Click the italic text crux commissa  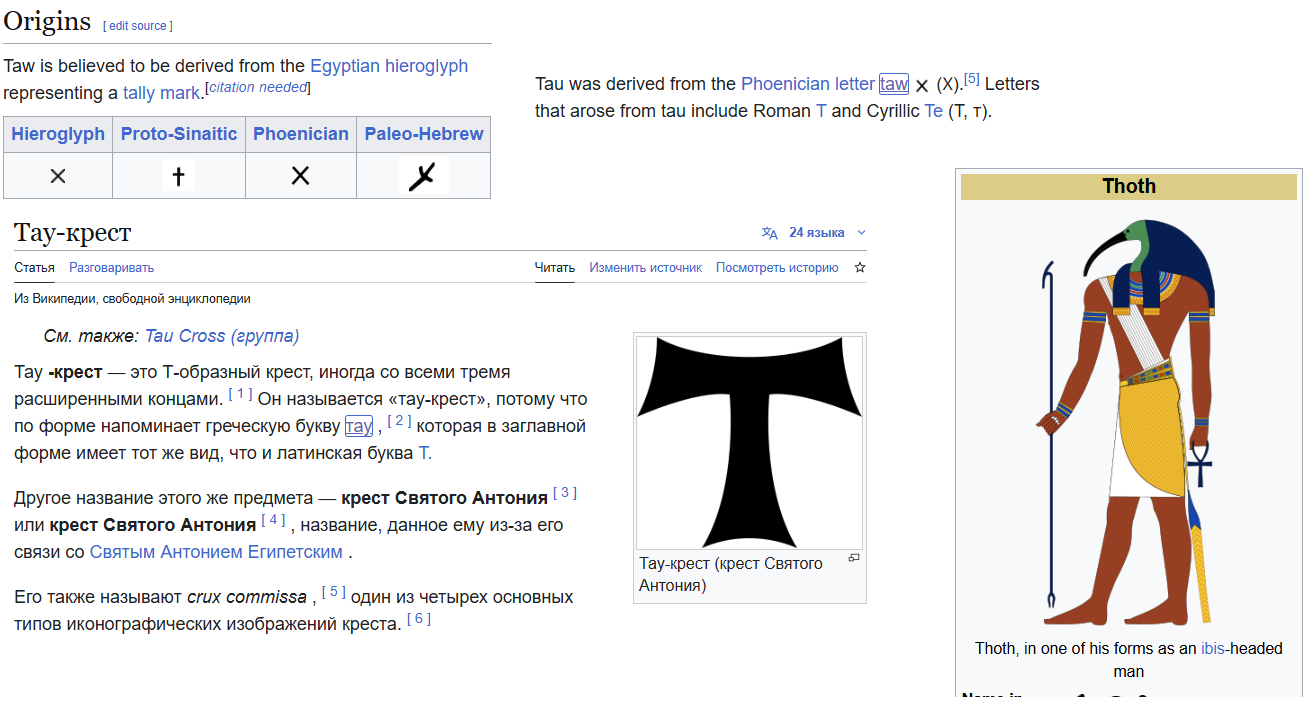[247, 597]
